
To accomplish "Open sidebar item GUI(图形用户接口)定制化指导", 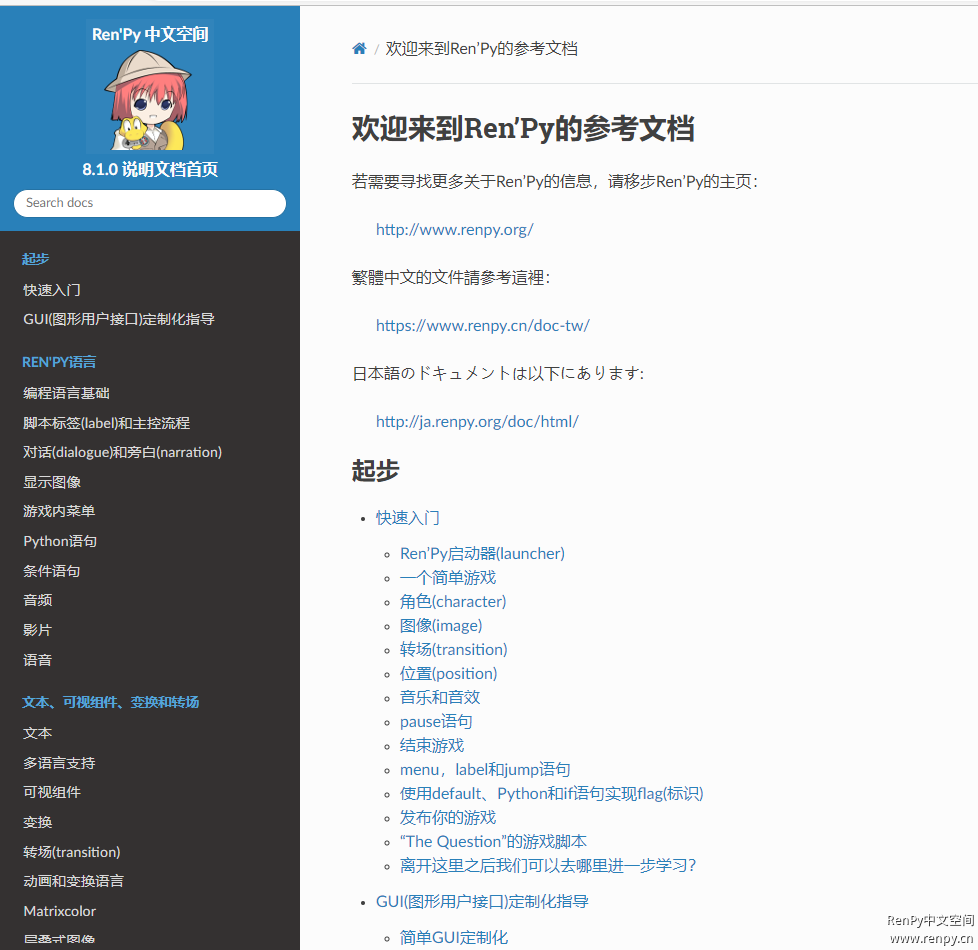I will pos(119,319).
